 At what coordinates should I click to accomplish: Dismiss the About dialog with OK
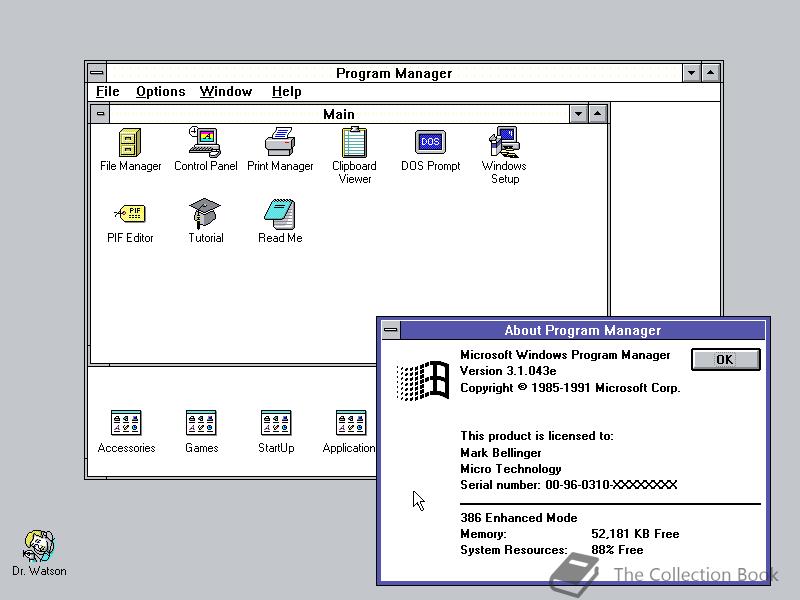pos(726,359)
